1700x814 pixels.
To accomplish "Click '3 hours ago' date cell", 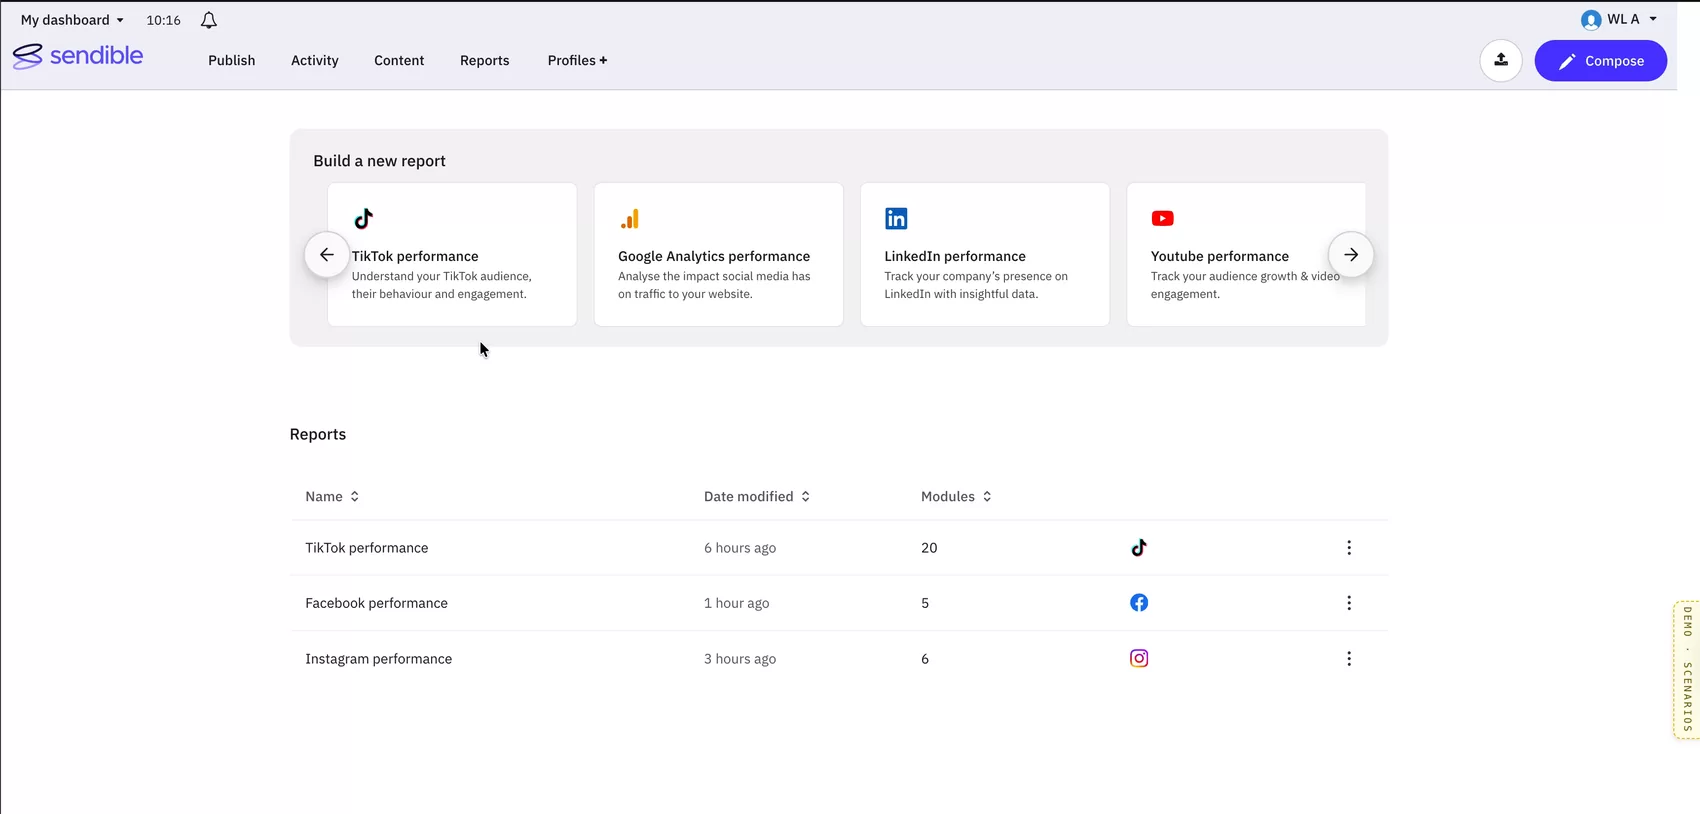I will pos(740,659).
